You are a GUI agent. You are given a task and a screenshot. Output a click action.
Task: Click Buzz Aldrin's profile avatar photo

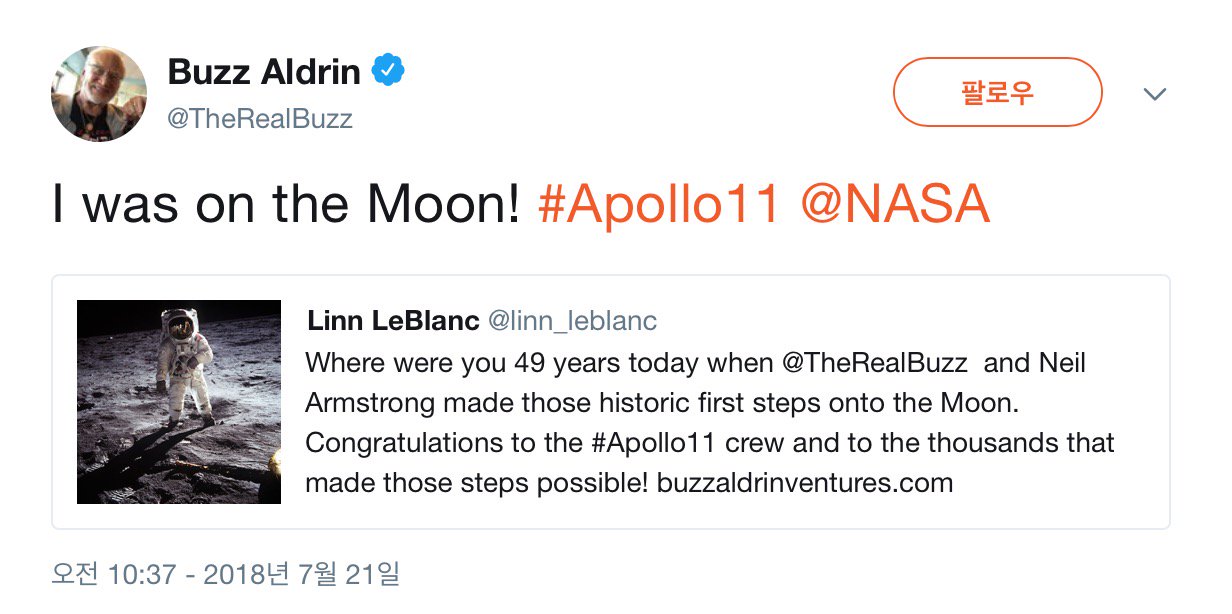click(99, 94)
